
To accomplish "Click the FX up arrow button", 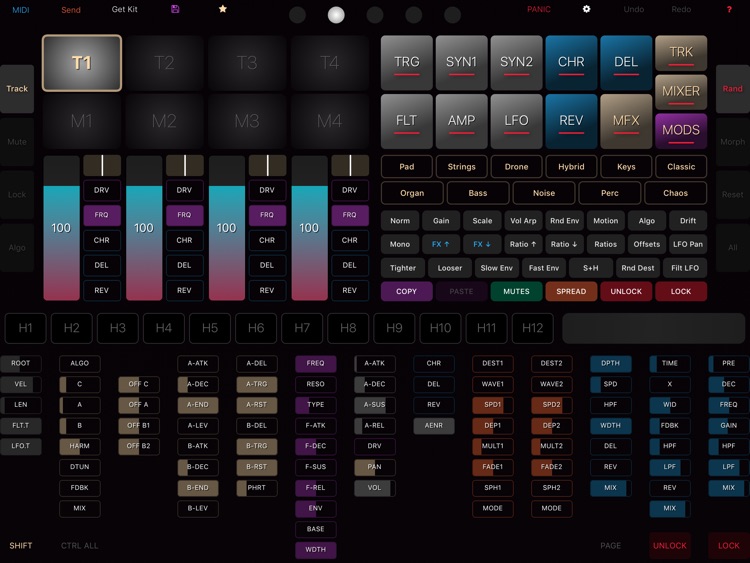I will (x=441, y=244).
